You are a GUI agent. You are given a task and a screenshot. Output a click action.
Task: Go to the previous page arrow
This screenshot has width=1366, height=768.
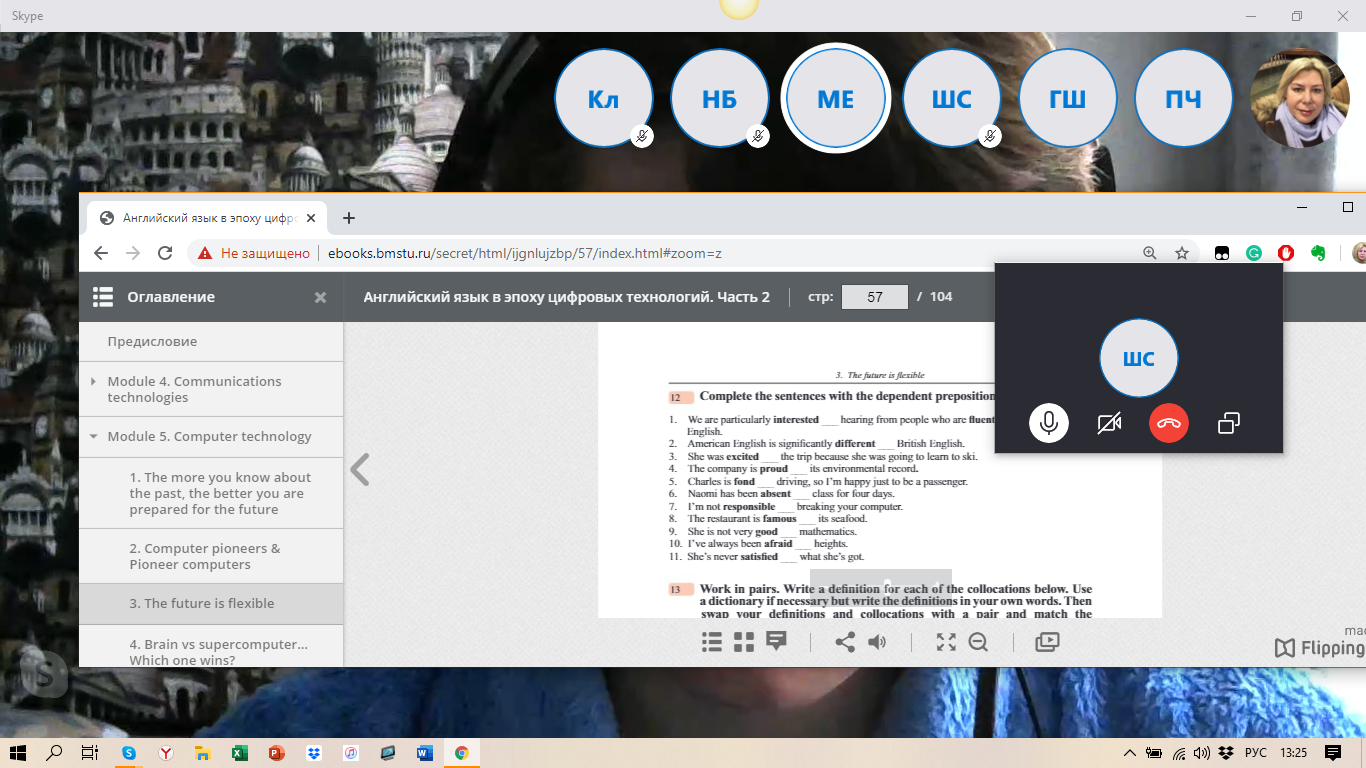click(x=360, y=469)
